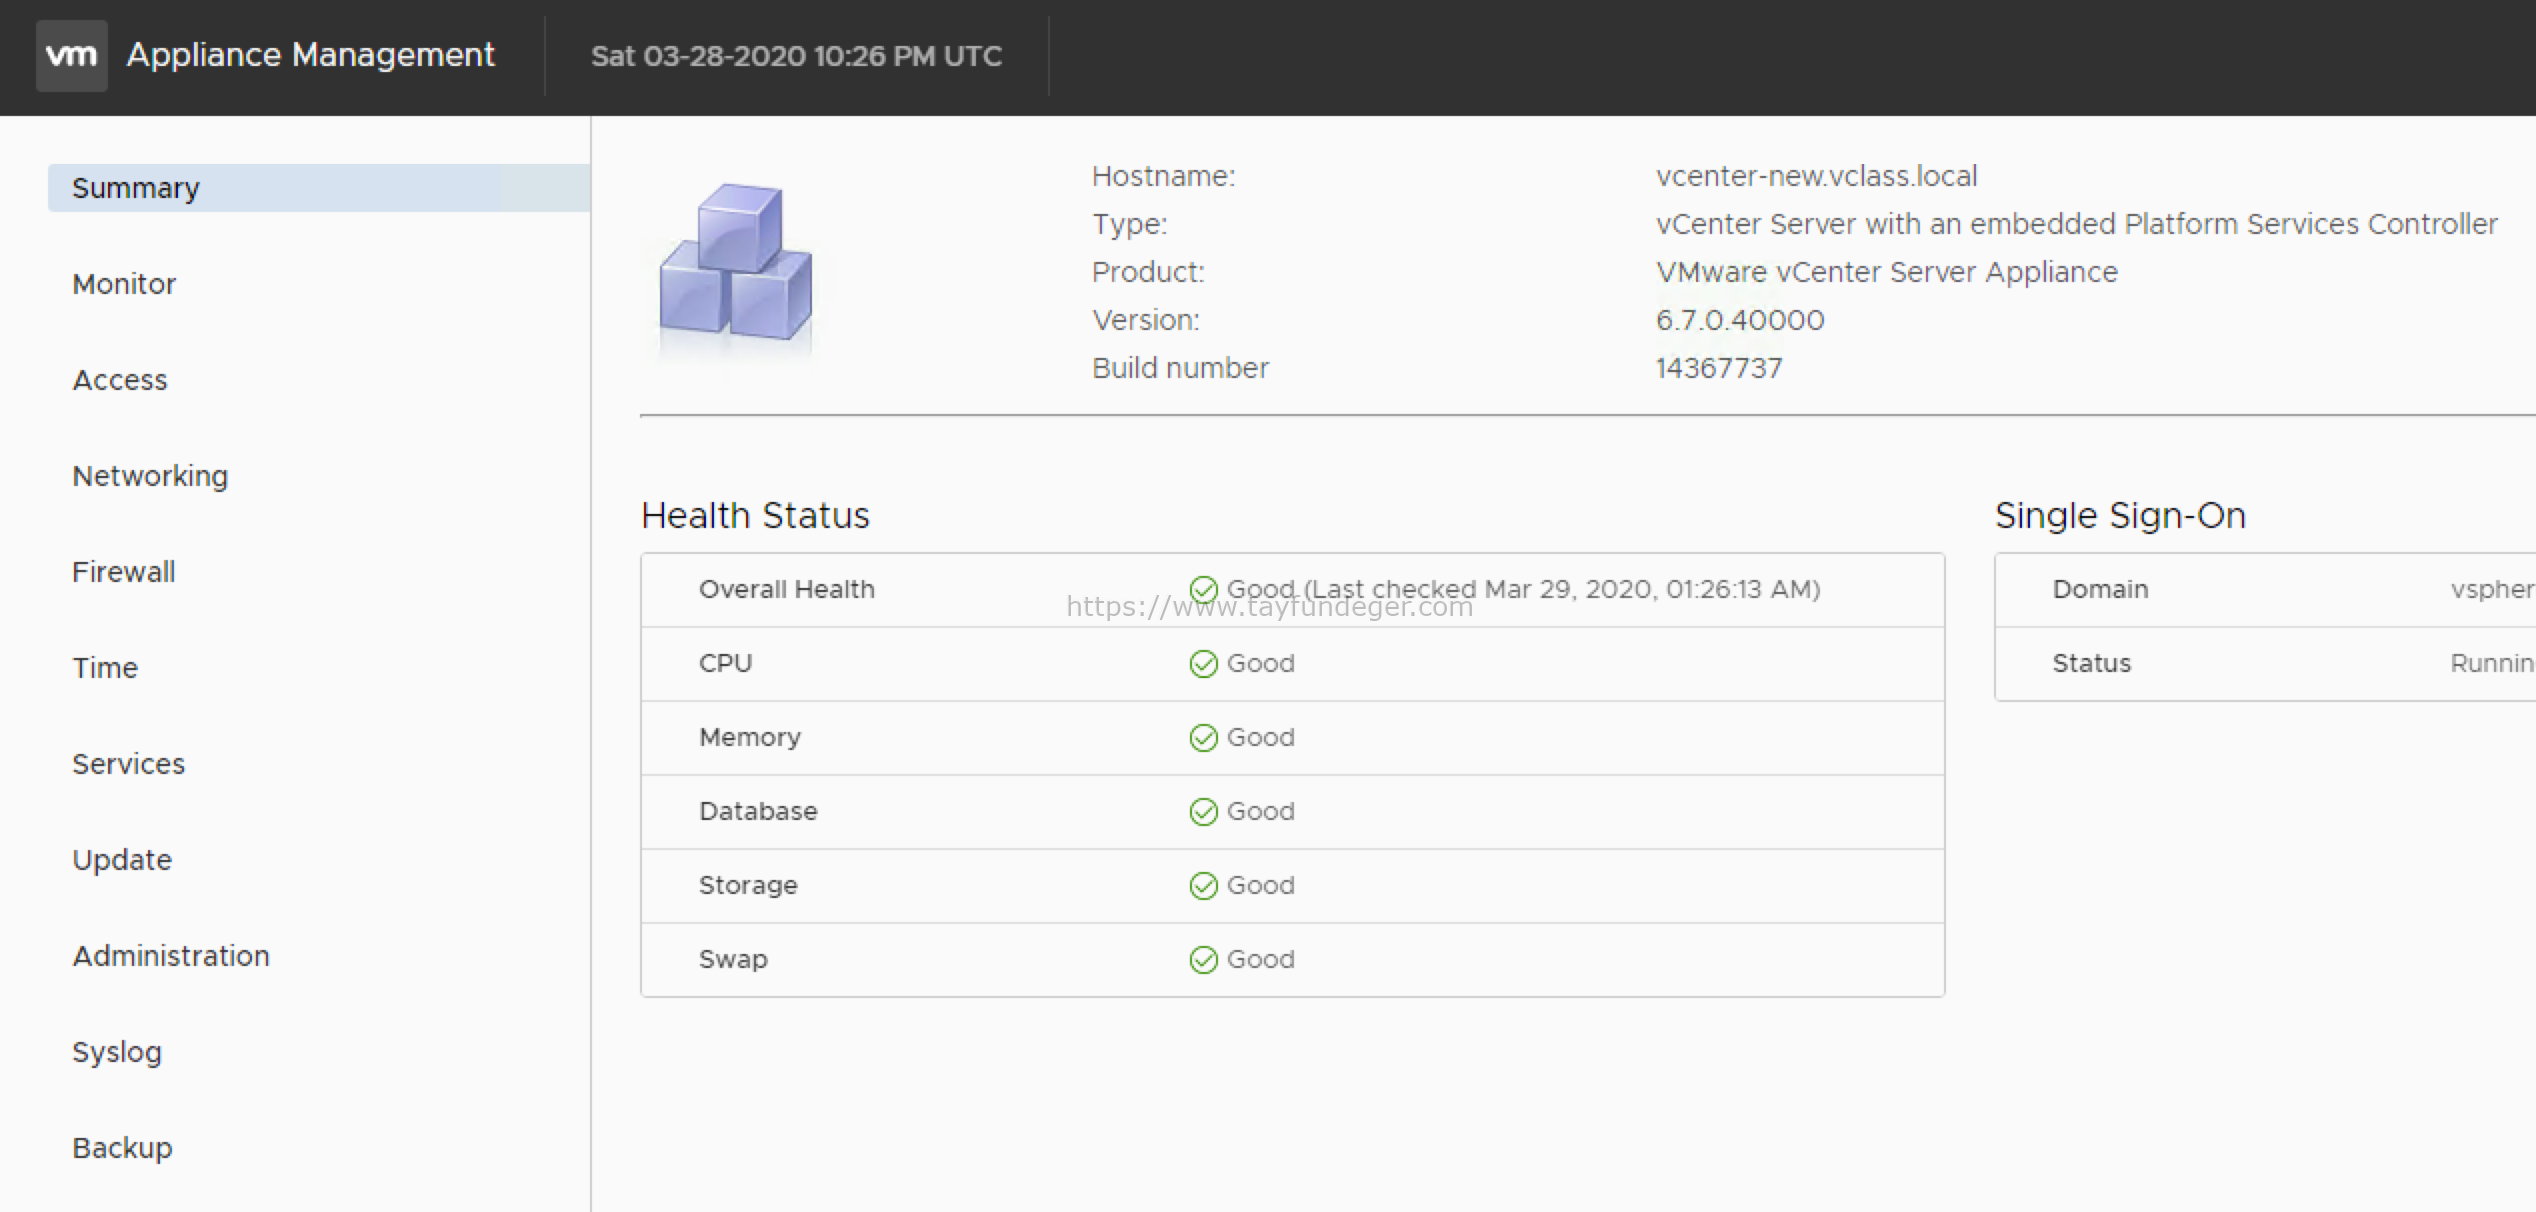Click the Version field label
This screenshot has width=2536, height=1212.
coord(1146,320)
